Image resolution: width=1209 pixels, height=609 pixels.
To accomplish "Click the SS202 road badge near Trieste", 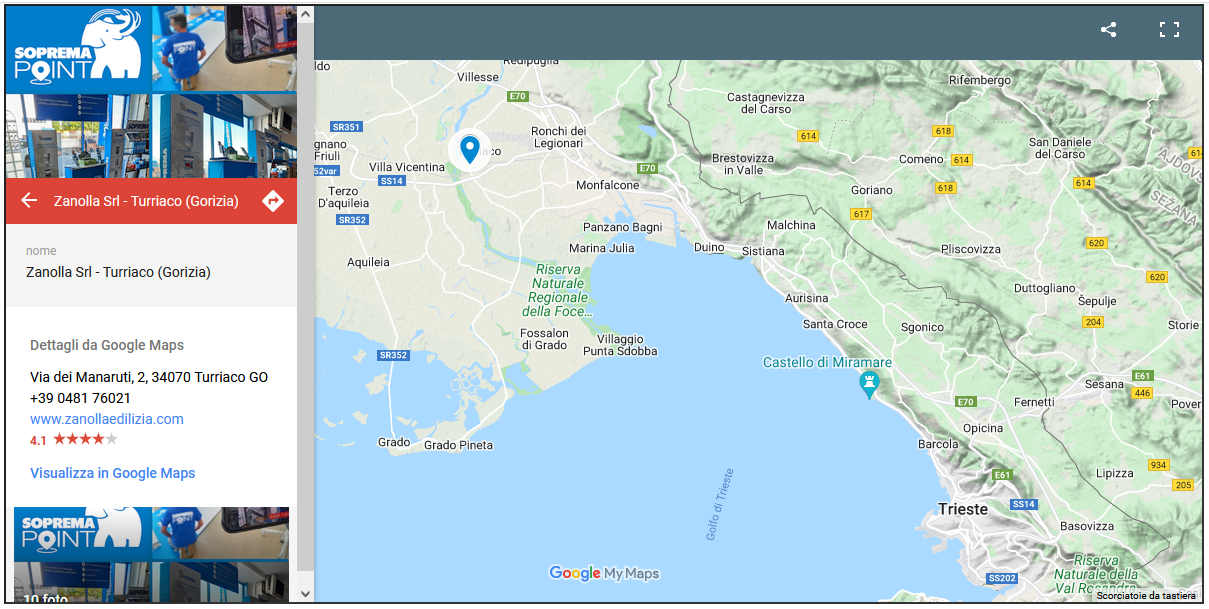I will coord(1001,578).
